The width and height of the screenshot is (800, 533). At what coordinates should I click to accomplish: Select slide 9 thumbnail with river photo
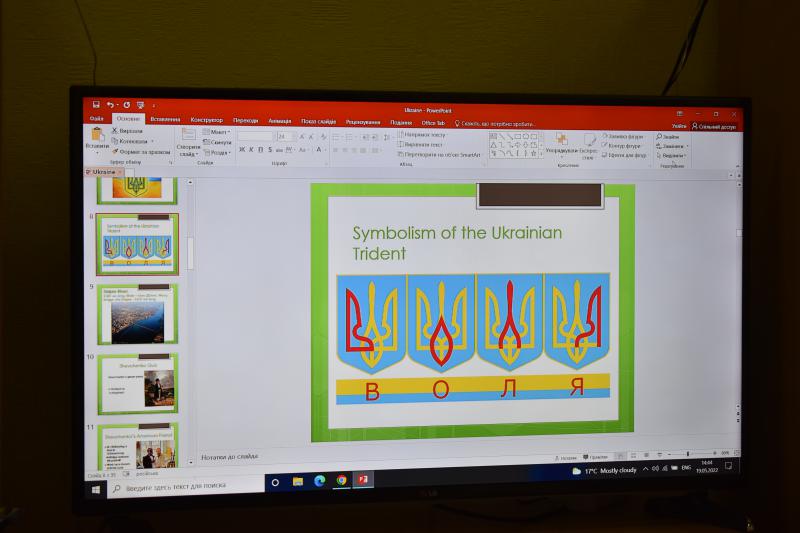[x=137, y=314]
